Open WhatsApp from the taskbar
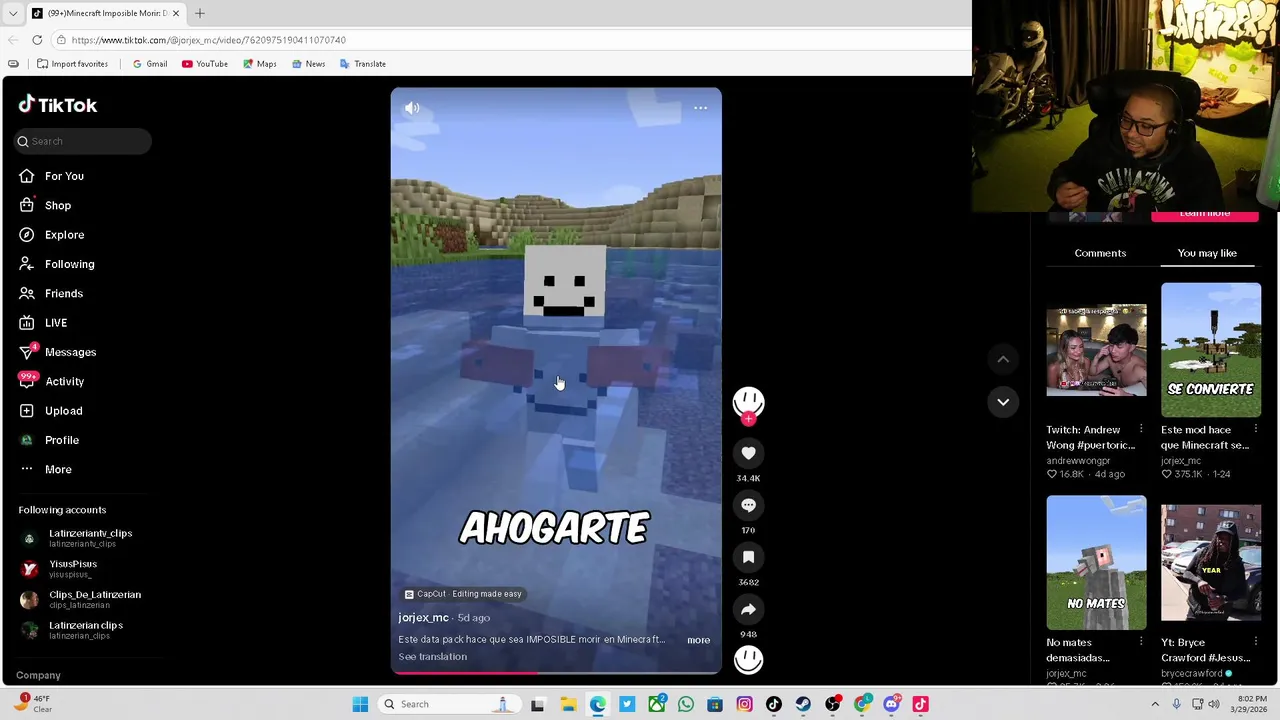Image resolution: width=1280 pixels, height=720 pixels. 686,704
